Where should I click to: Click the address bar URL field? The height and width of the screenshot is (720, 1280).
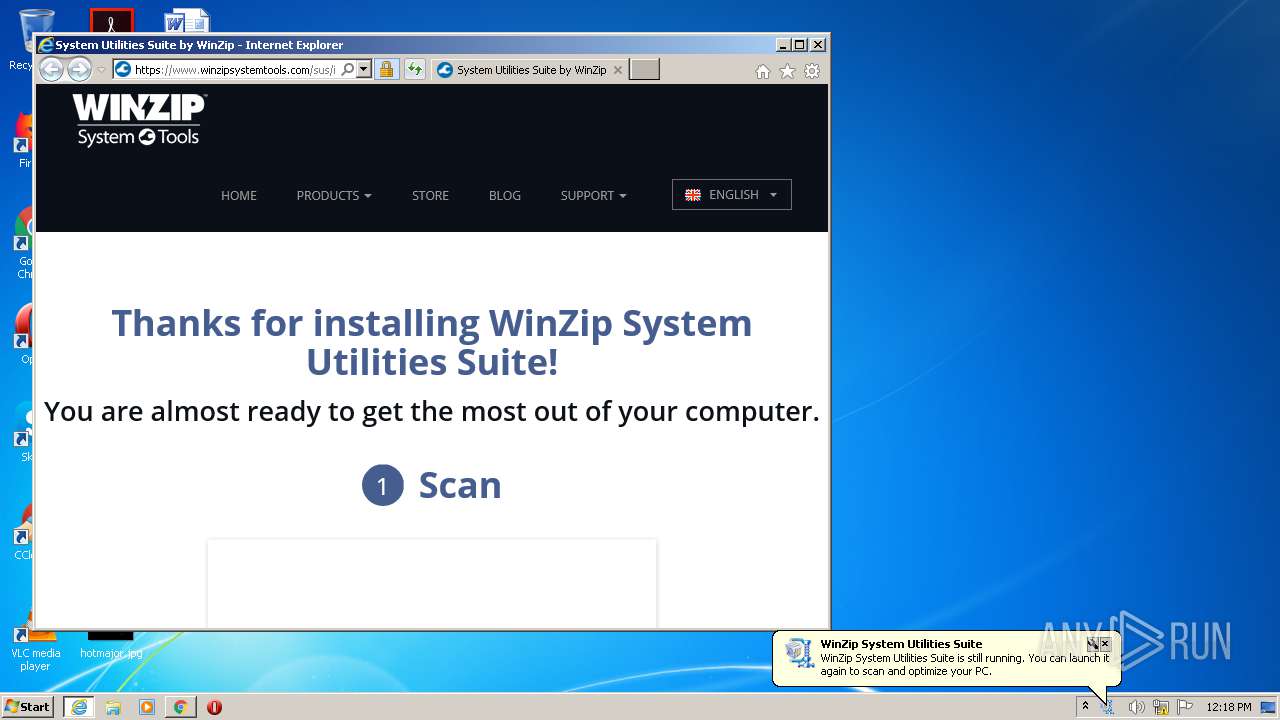pyautogui.click(x=235, y=70)
